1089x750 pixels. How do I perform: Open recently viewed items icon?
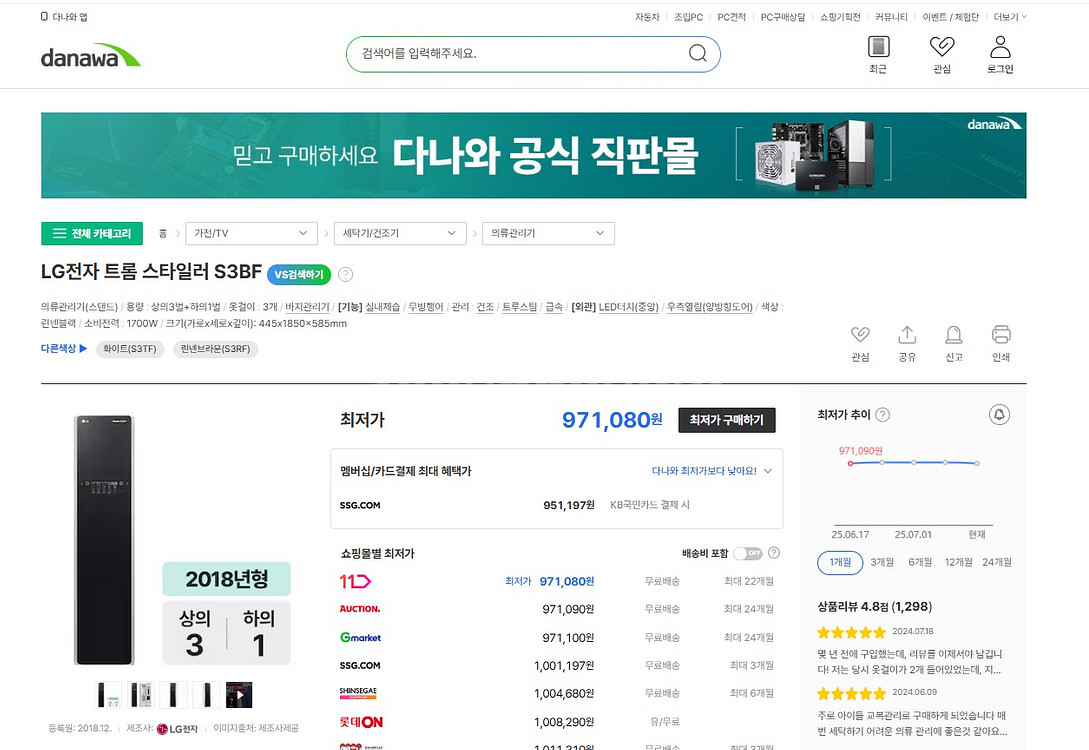click(879, 47)
